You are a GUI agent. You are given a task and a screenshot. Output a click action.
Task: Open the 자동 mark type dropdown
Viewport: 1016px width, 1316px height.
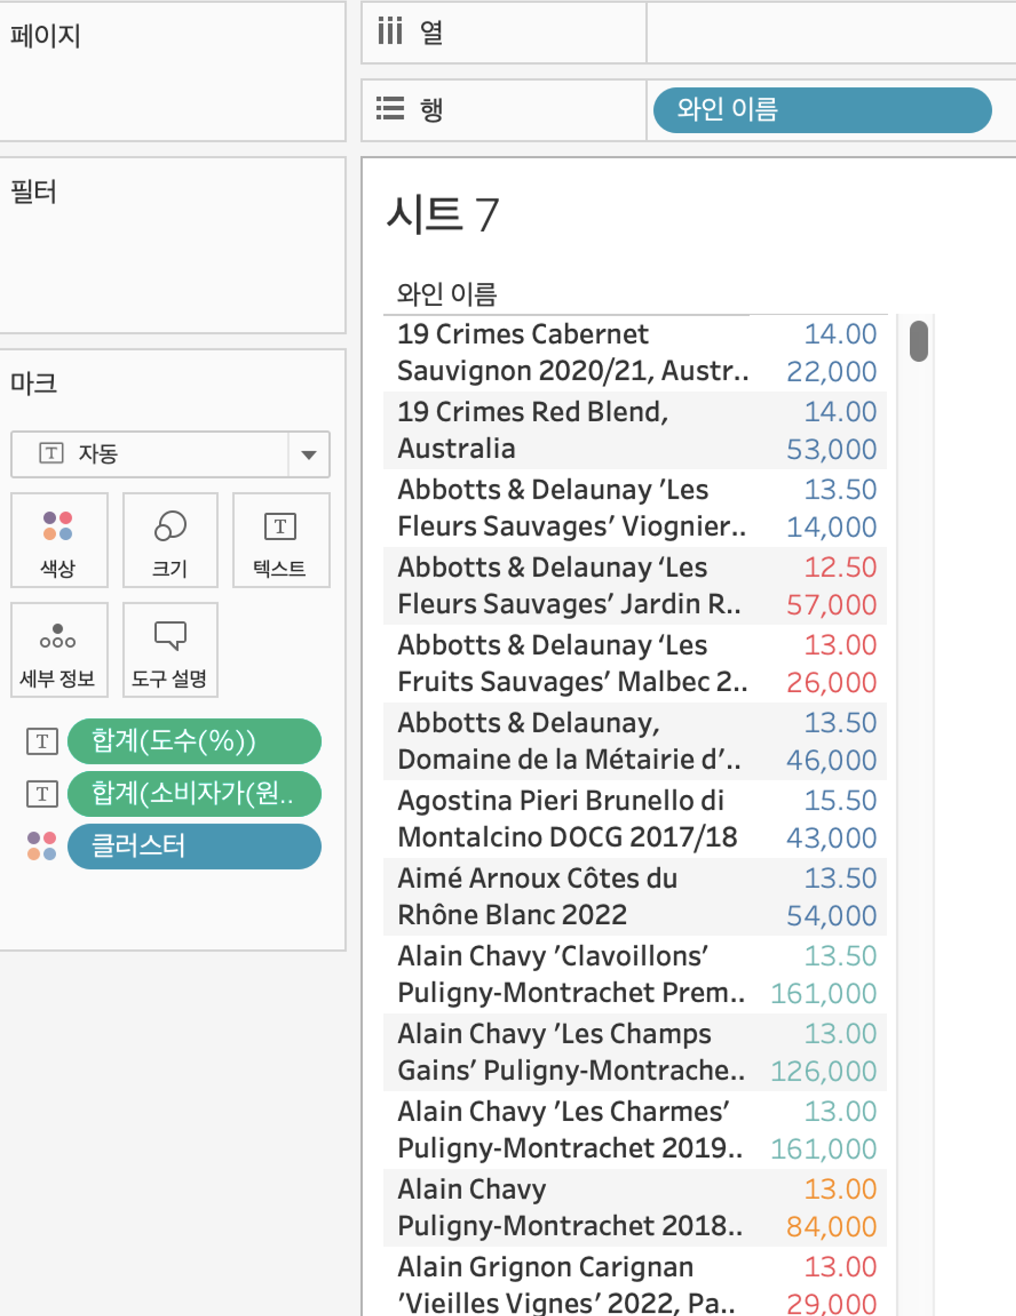pos(170,454)
